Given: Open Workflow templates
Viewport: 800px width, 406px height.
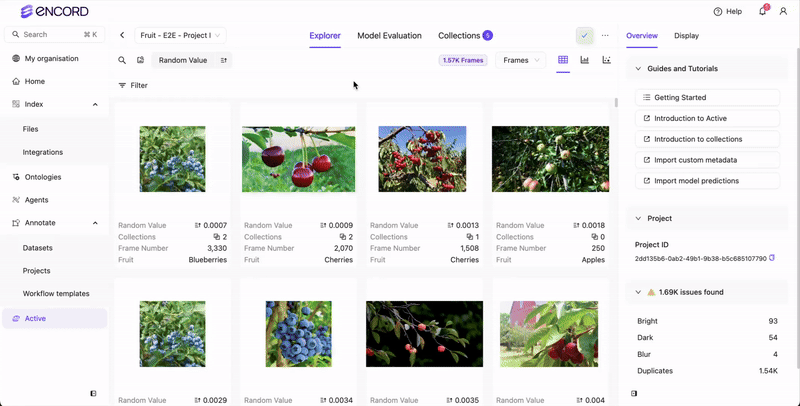Looking at the screenshot, I should pyautogui.click(x=56, y=294).
